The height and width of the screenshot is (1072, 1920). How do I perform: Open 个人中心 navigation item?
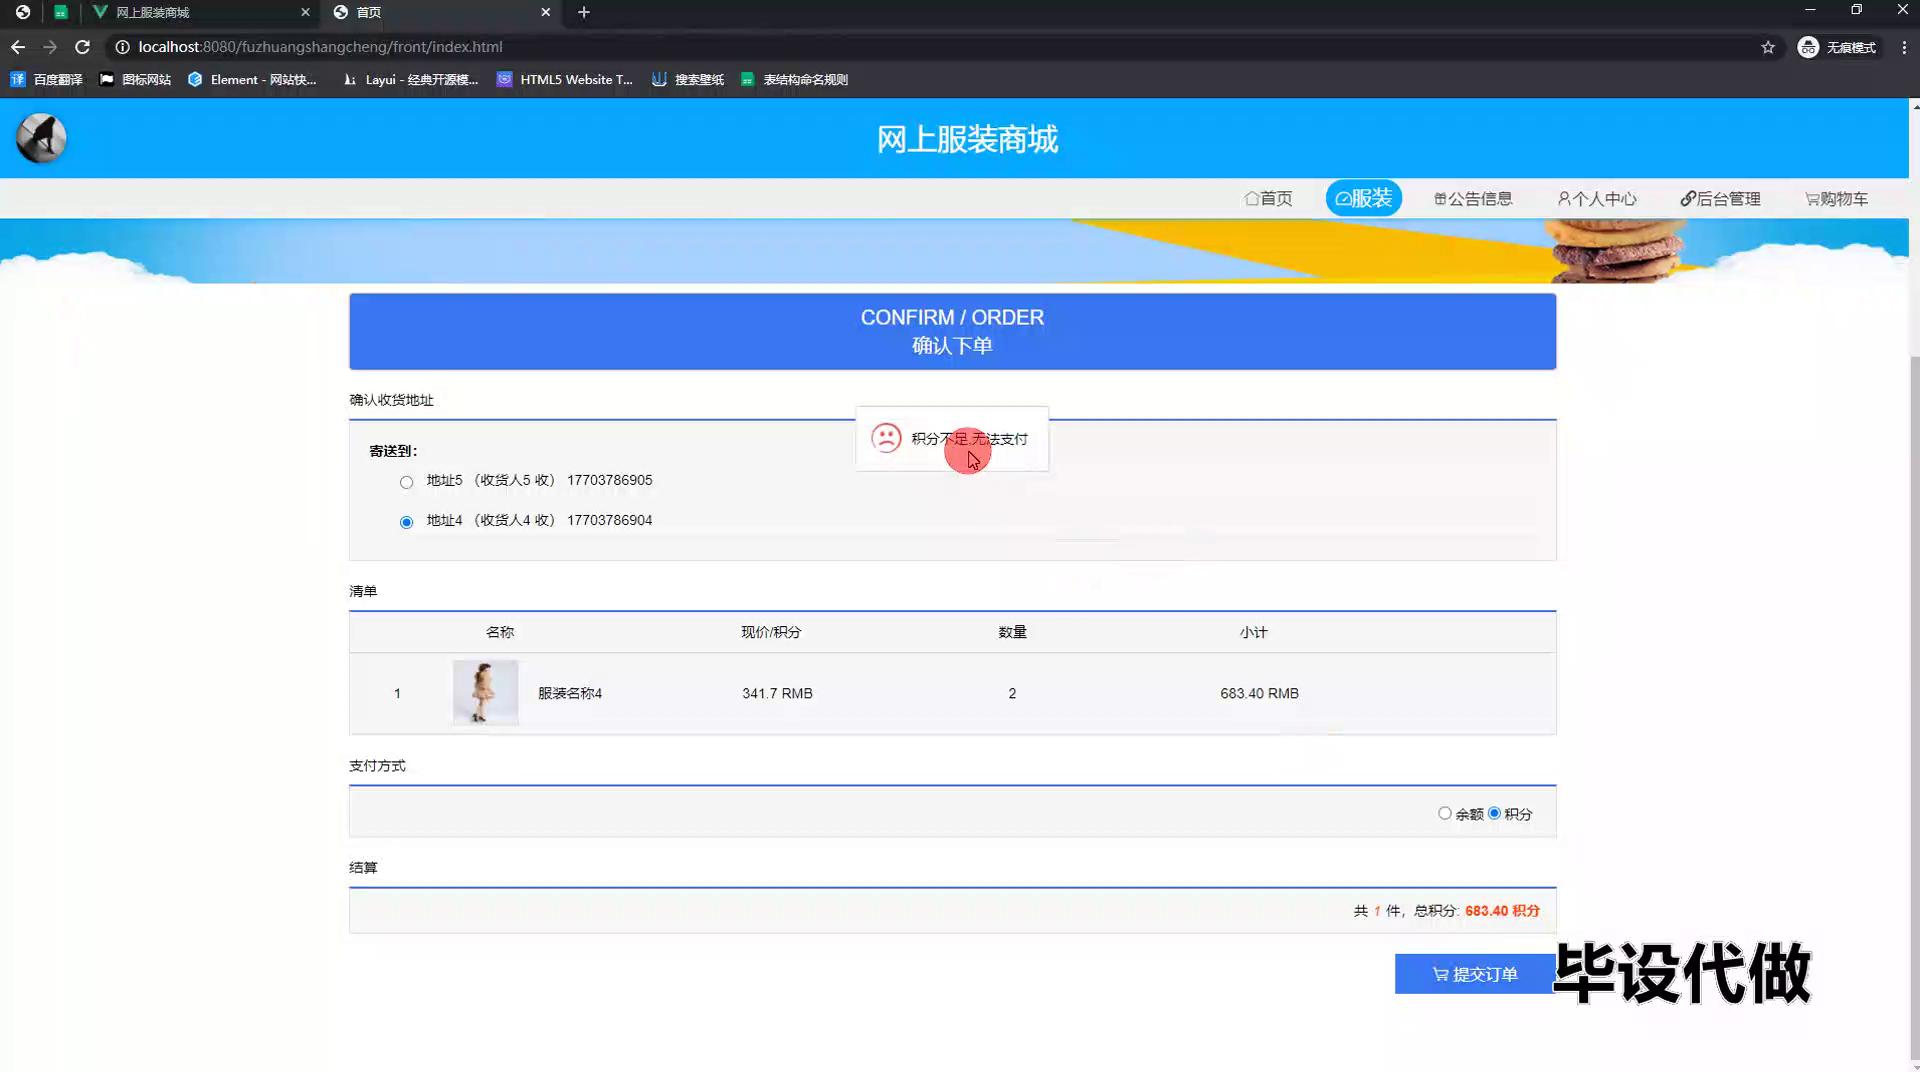pos(1597,199)
